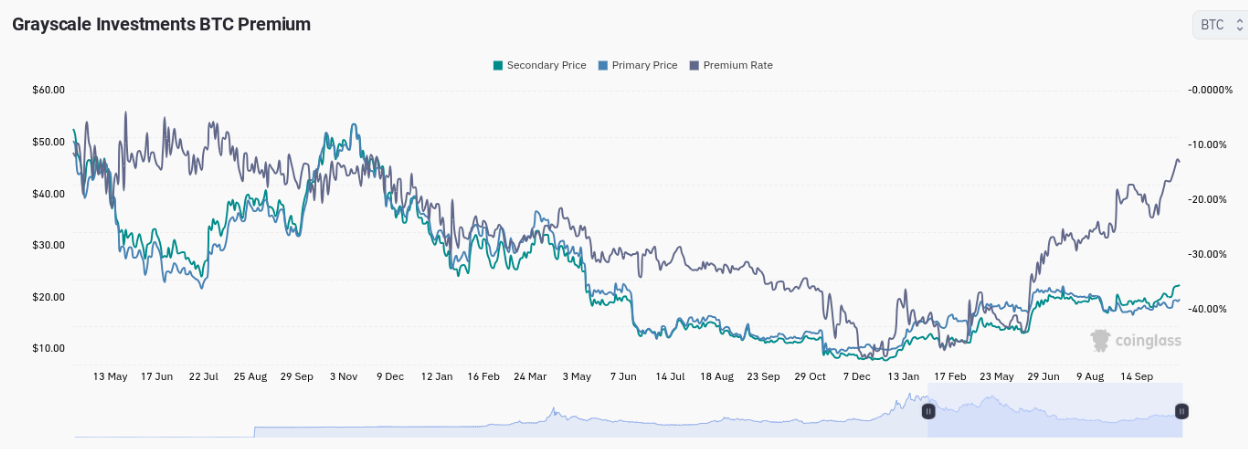Click the Grayscale Investments BTC Premium title
The width and height of the screenshot is (1248, 449).
coord(161,24)
